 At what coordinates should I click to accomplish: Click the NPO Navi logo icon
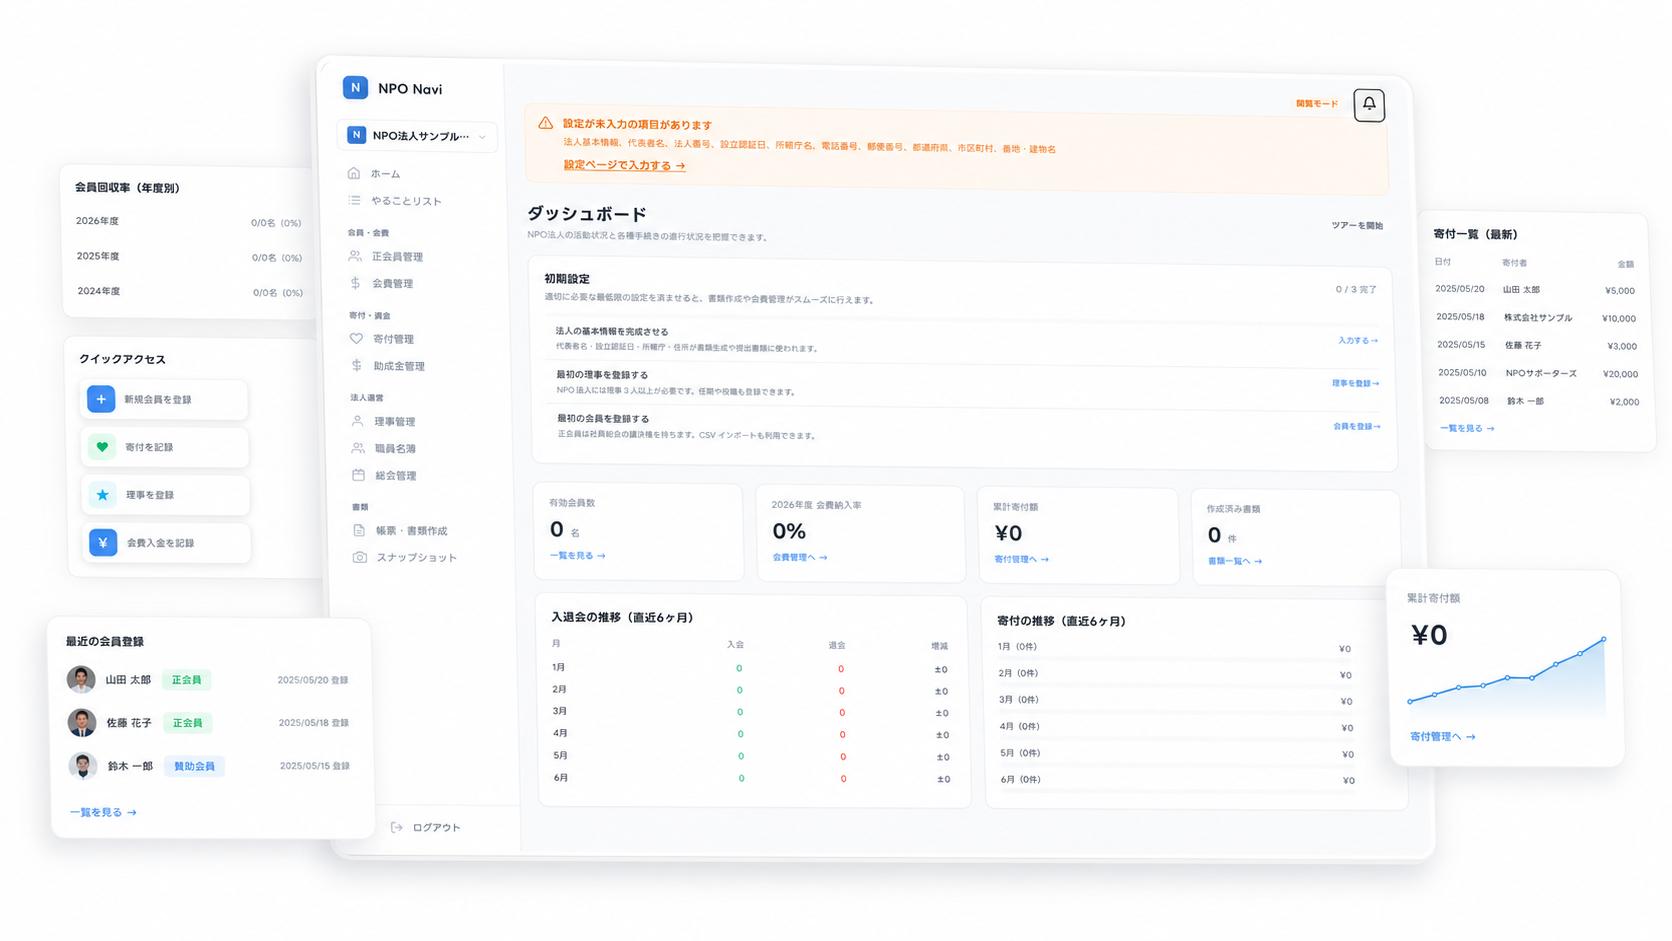pos(355,88)
